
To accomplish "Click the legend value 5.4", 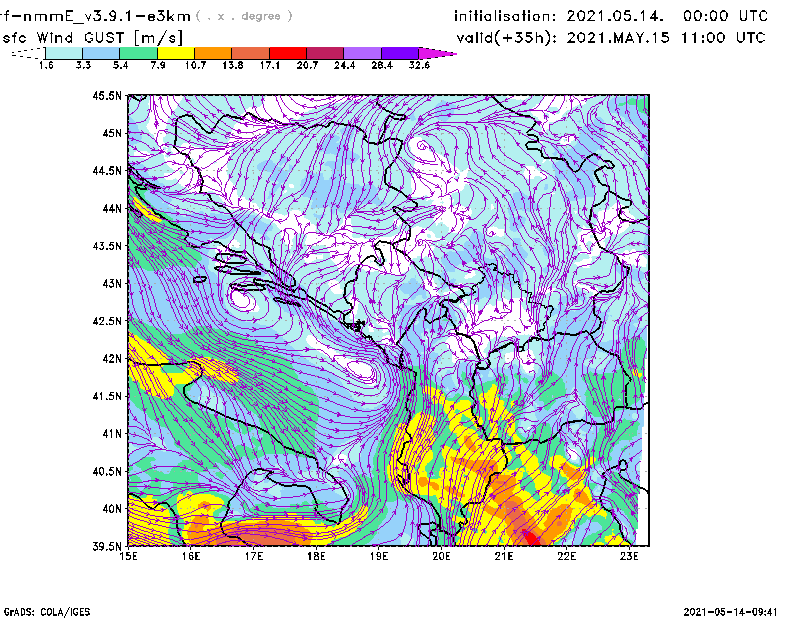I will (120, 65).
